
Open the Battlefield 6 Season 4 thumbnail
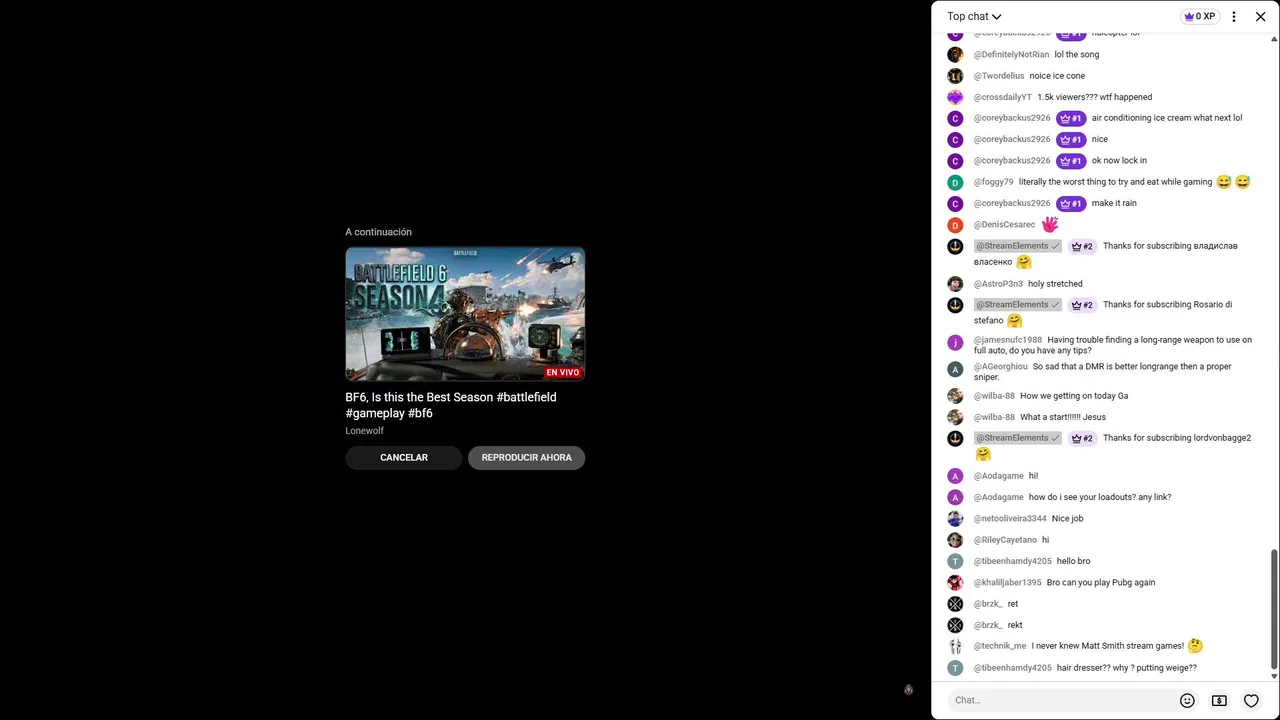465,314
